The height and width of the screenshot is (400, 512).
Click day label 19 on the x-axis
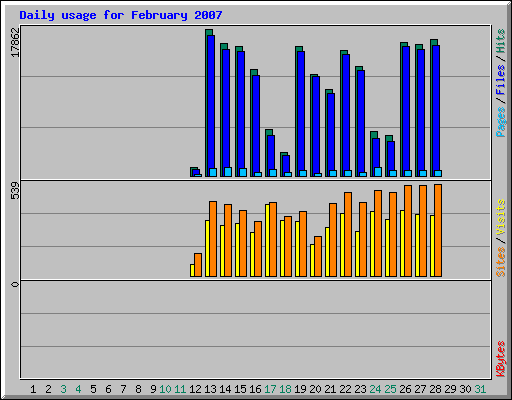pos(300,389)
